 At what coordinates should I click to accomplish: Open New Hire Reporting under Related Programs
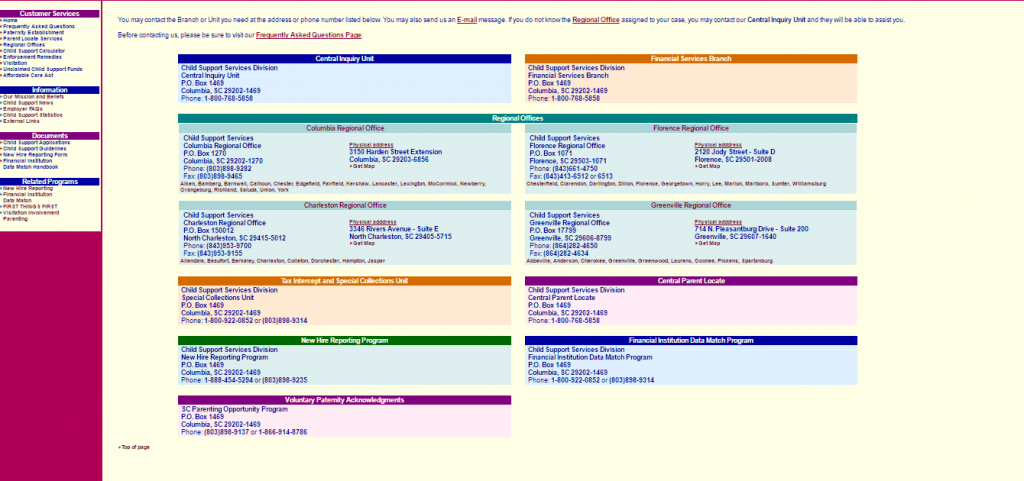tap(28, 188)
